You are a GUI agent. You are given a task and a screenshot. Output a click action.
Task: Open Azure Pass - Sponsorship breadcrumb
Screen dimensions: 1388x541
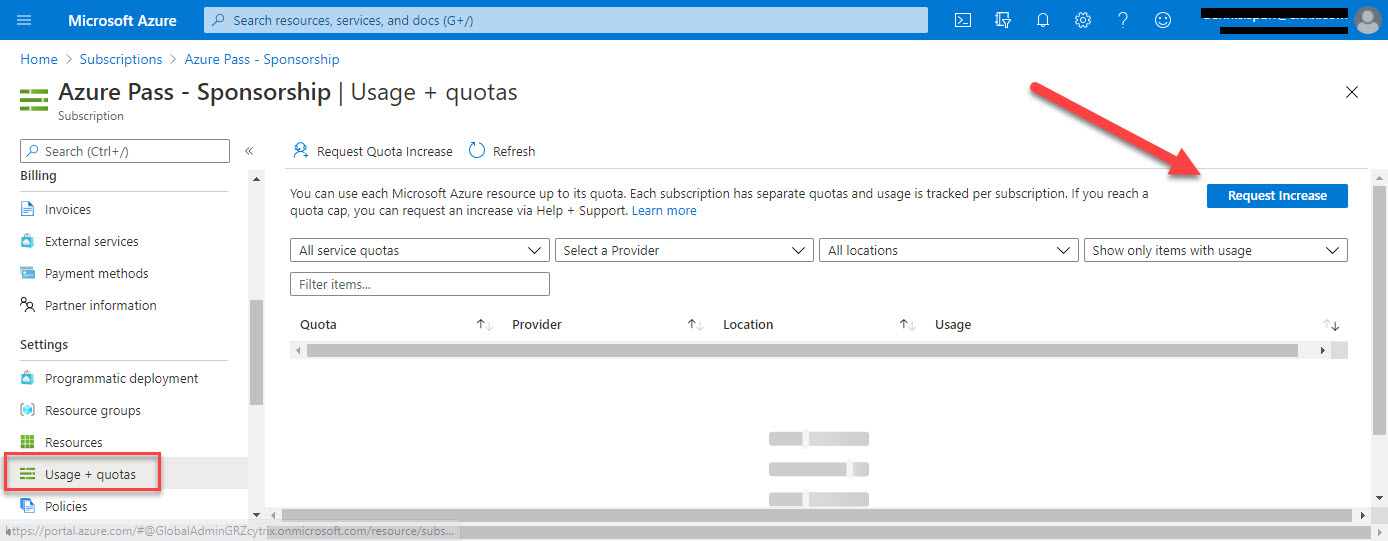pos(262,59)
